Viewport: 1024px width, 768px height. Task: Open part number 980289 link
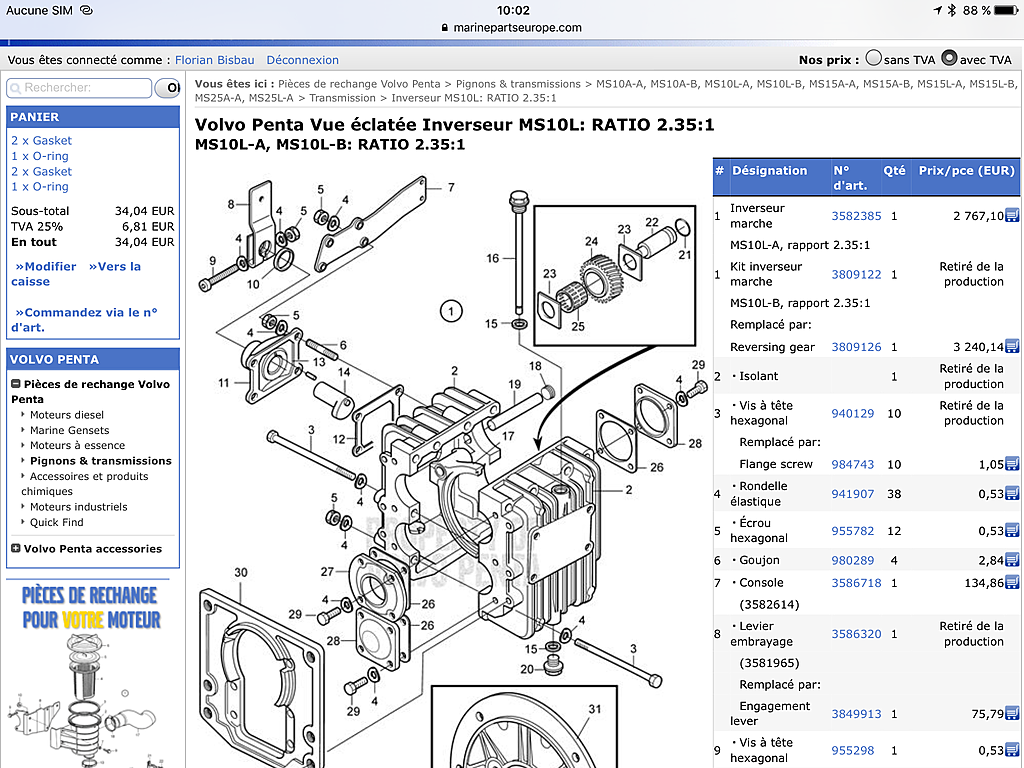pos(852,560)
